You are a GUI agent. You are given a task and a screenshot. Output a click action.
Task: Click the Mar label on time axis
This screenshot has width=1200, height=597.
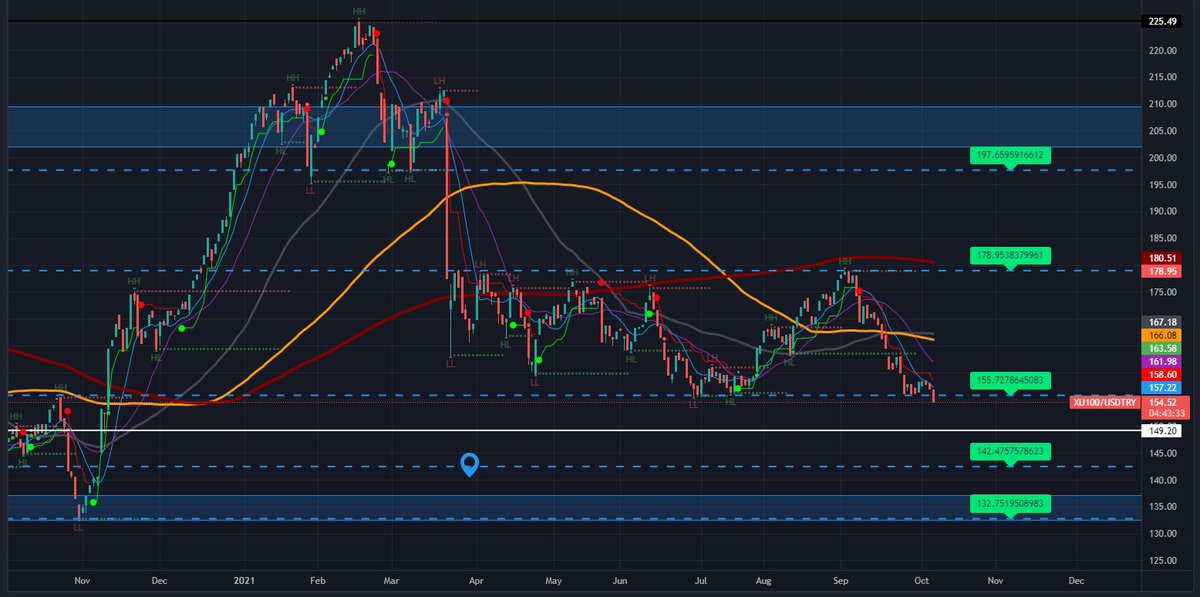tap(391, 579)
